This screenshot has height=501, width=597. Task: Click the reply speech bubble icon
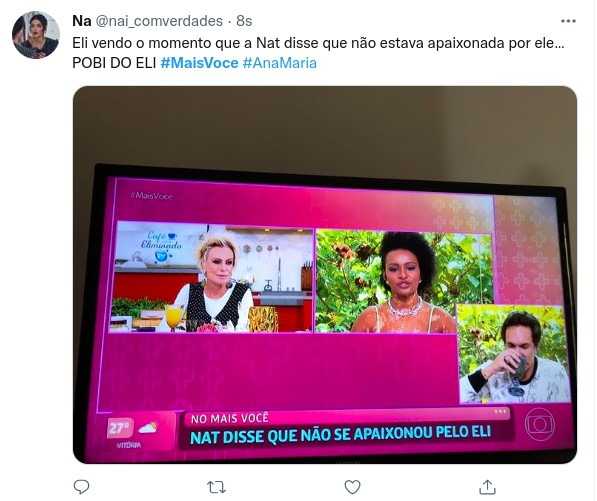tap(81, 487)
